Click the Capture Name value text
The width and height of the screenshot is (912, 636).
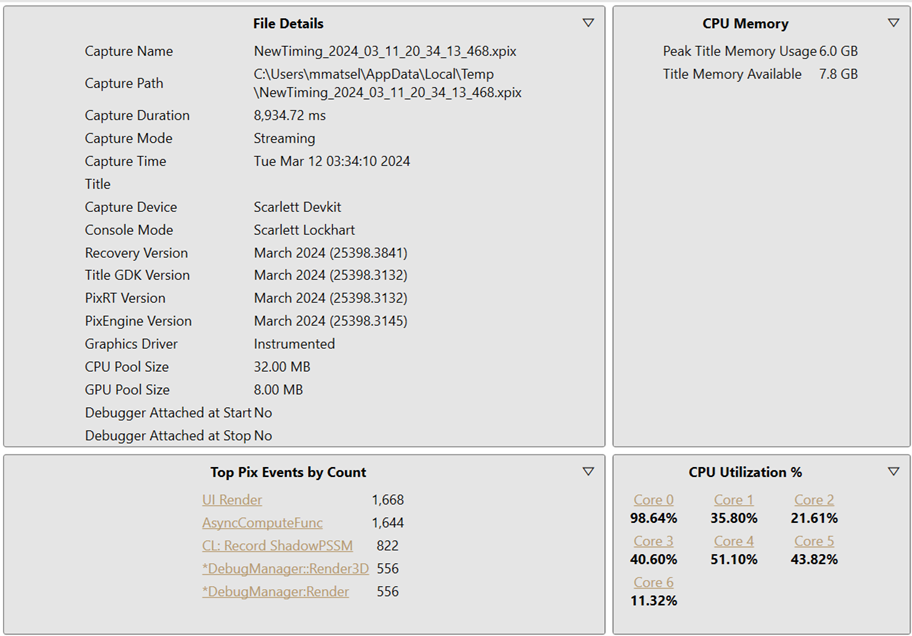point(385,51)
